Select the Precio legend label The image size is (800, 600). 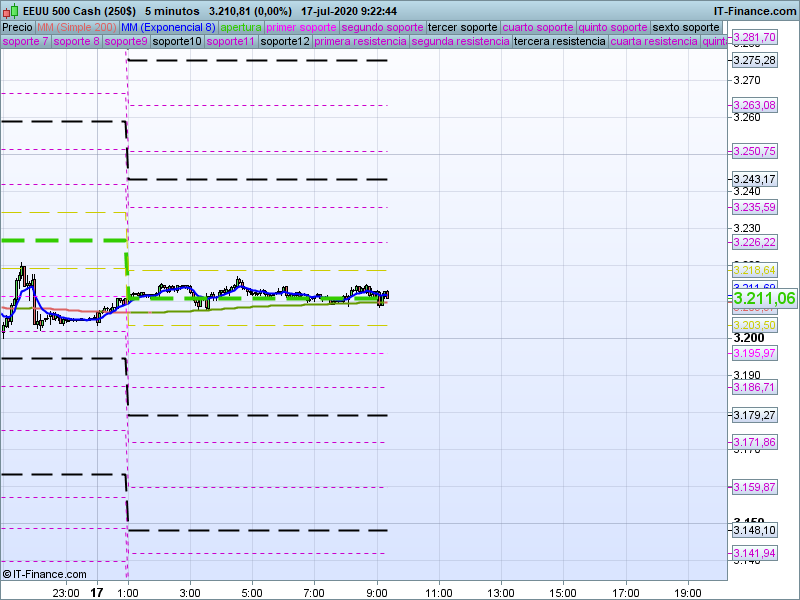click(17, 27)
